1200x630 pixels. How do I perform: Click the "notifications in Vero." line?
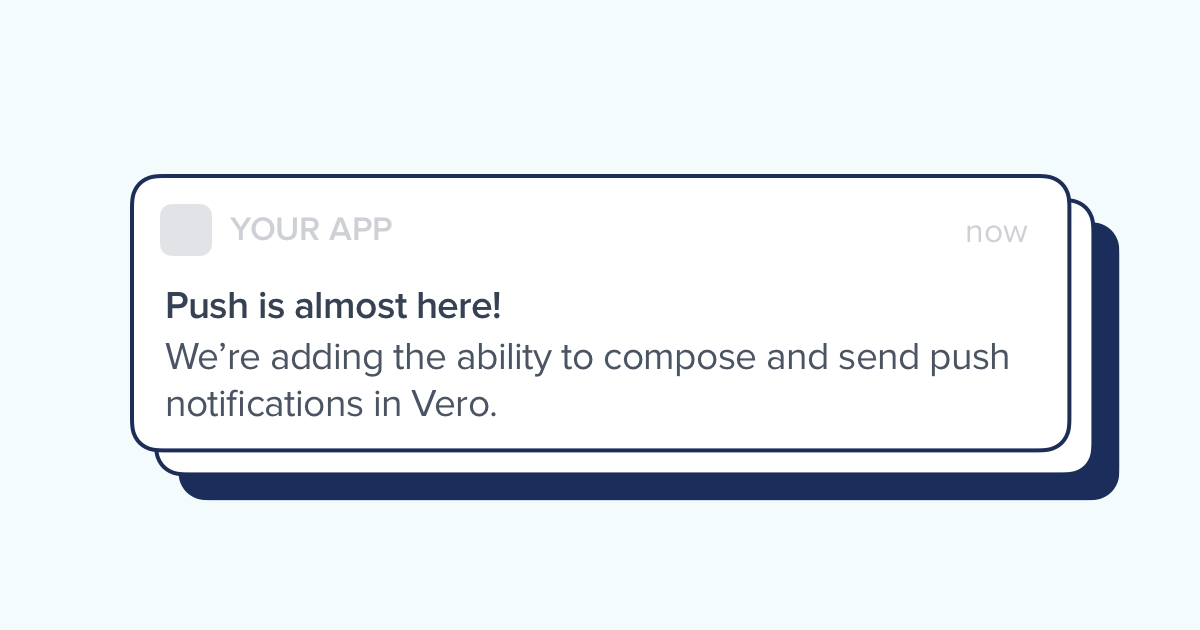click(331, 405)
